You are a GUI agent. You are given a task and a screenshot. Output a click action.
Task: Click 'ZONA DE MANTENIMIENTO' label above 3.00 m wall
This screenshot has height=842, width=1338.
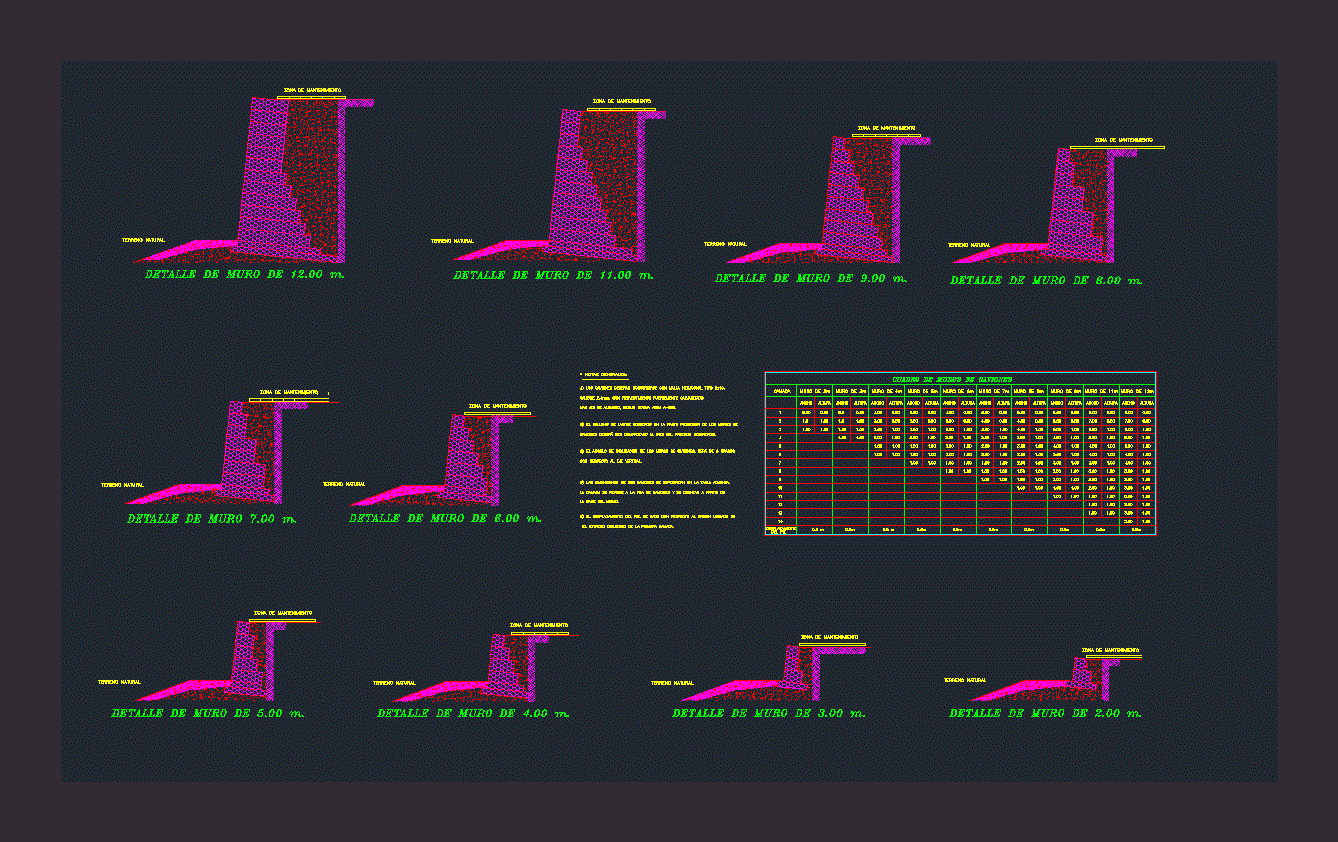829,637
